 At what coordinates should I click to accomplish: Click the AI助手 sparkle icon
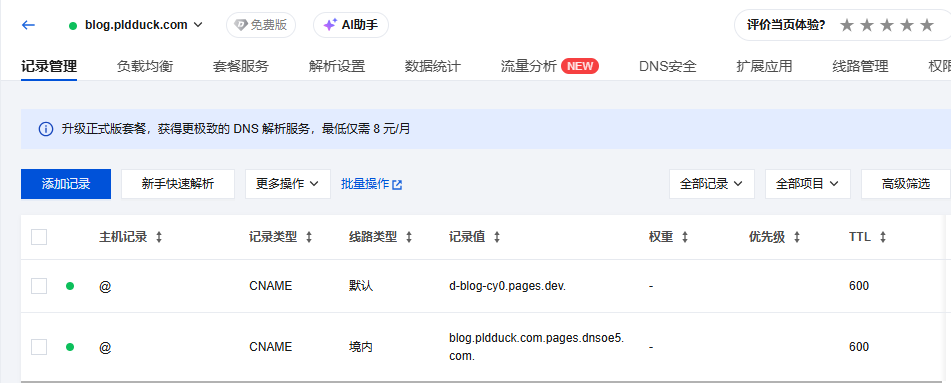click(x=329, y=25)
